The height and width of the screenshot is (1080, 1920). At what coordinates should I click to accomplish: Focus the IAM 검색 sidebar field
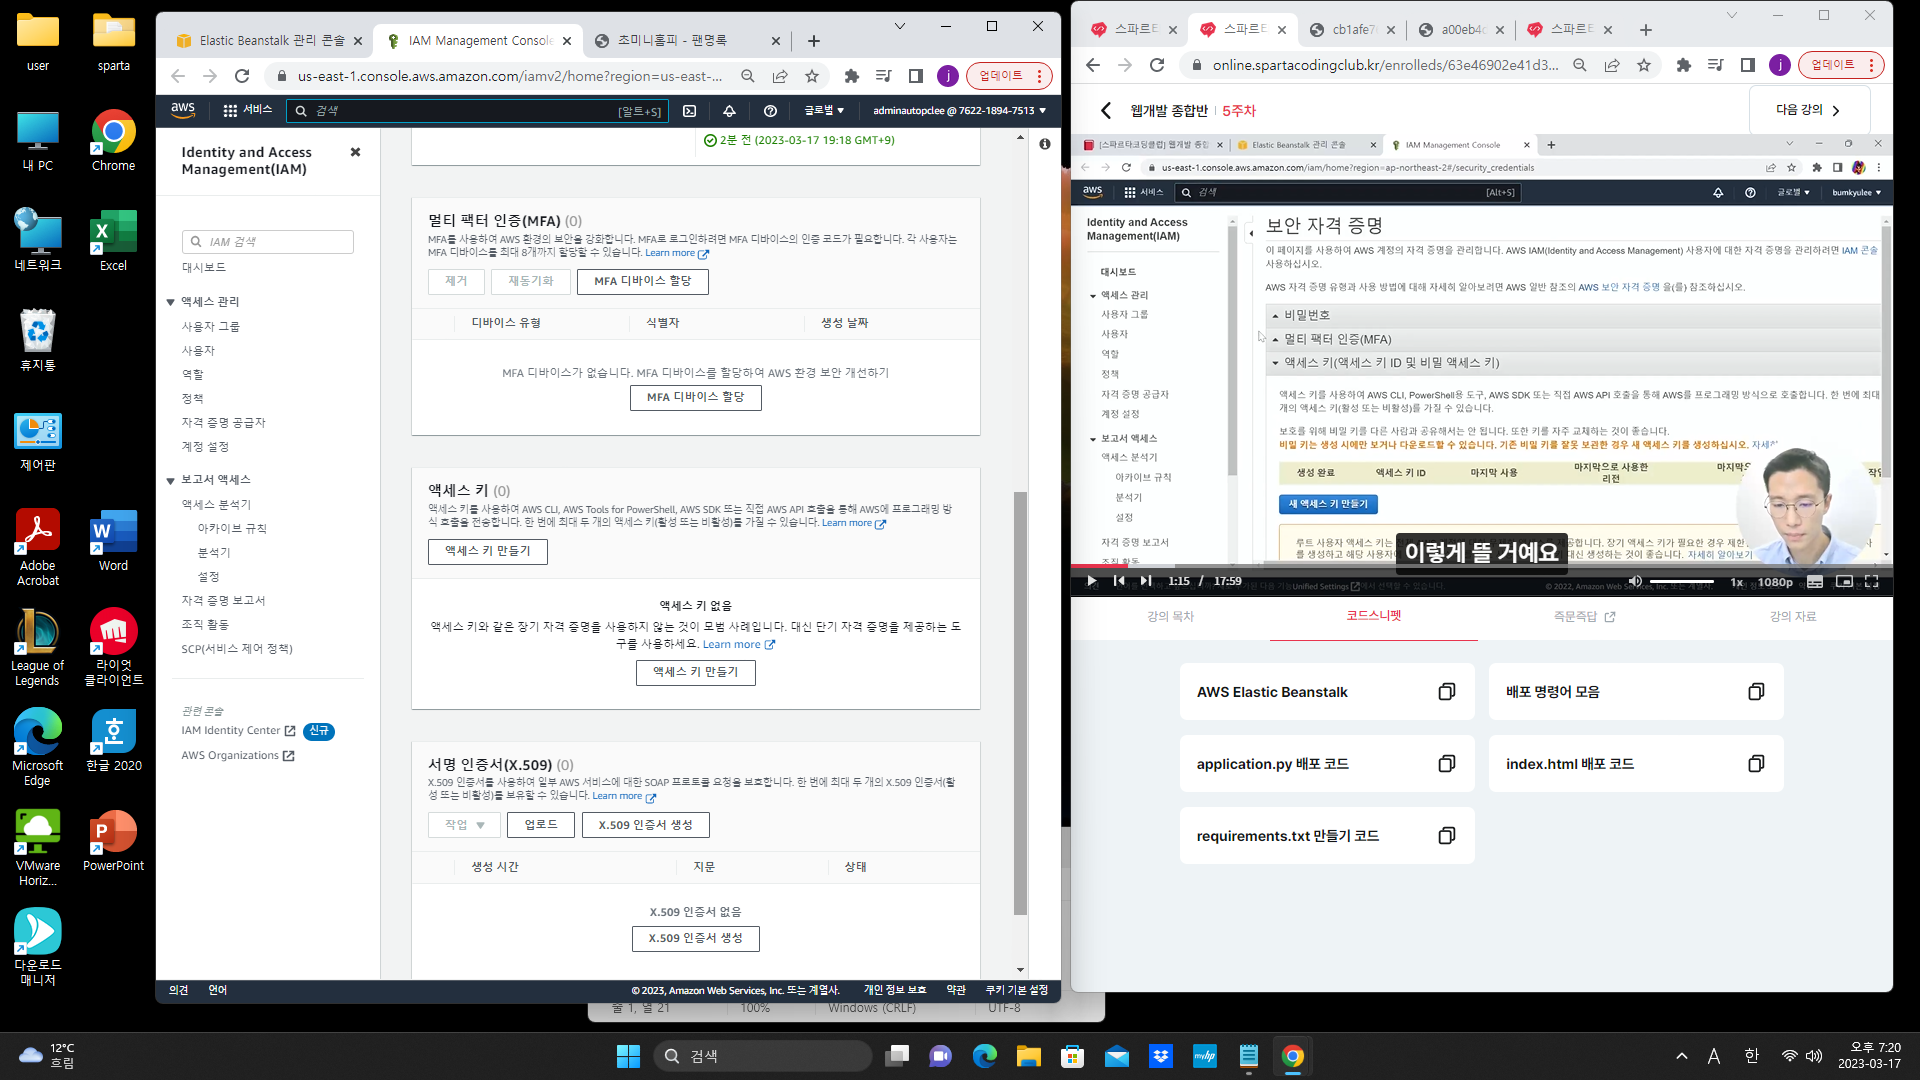[267, 242]
